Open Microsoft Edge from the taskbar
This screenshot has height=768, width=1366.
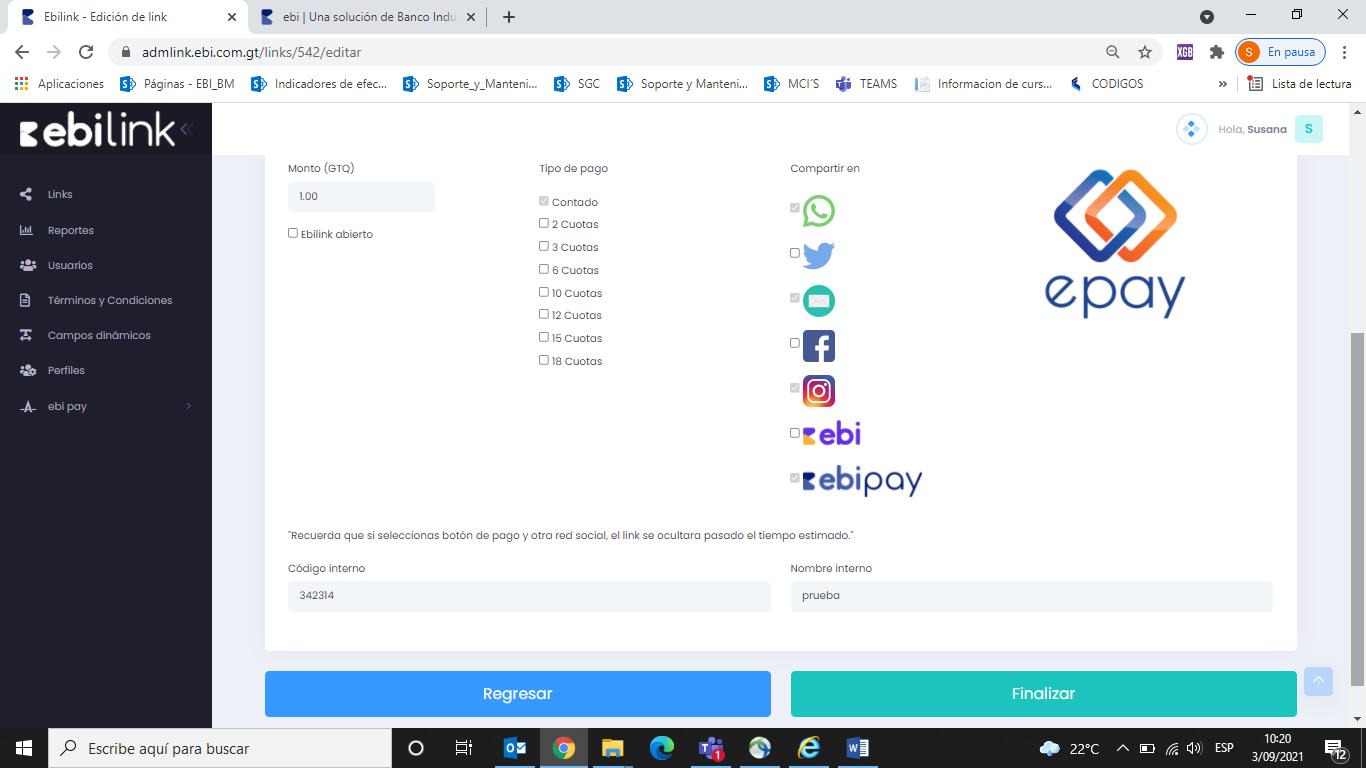point(662,748)
